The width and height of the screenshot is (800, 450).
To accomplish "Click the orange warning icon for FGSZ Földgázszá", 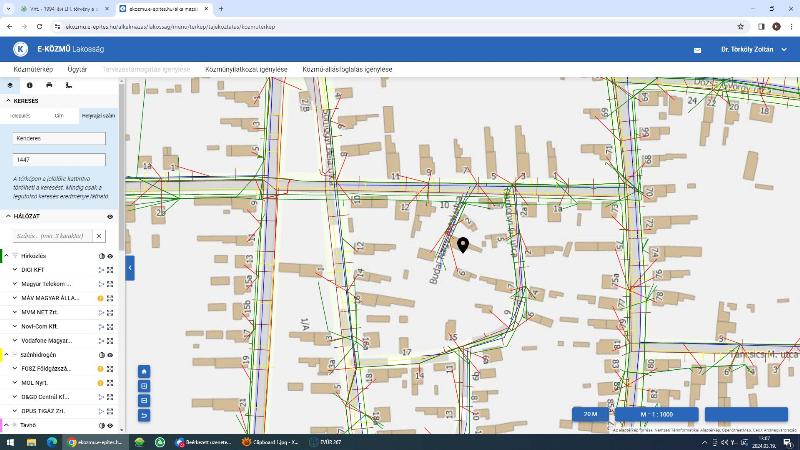I will tap(101, 368).
